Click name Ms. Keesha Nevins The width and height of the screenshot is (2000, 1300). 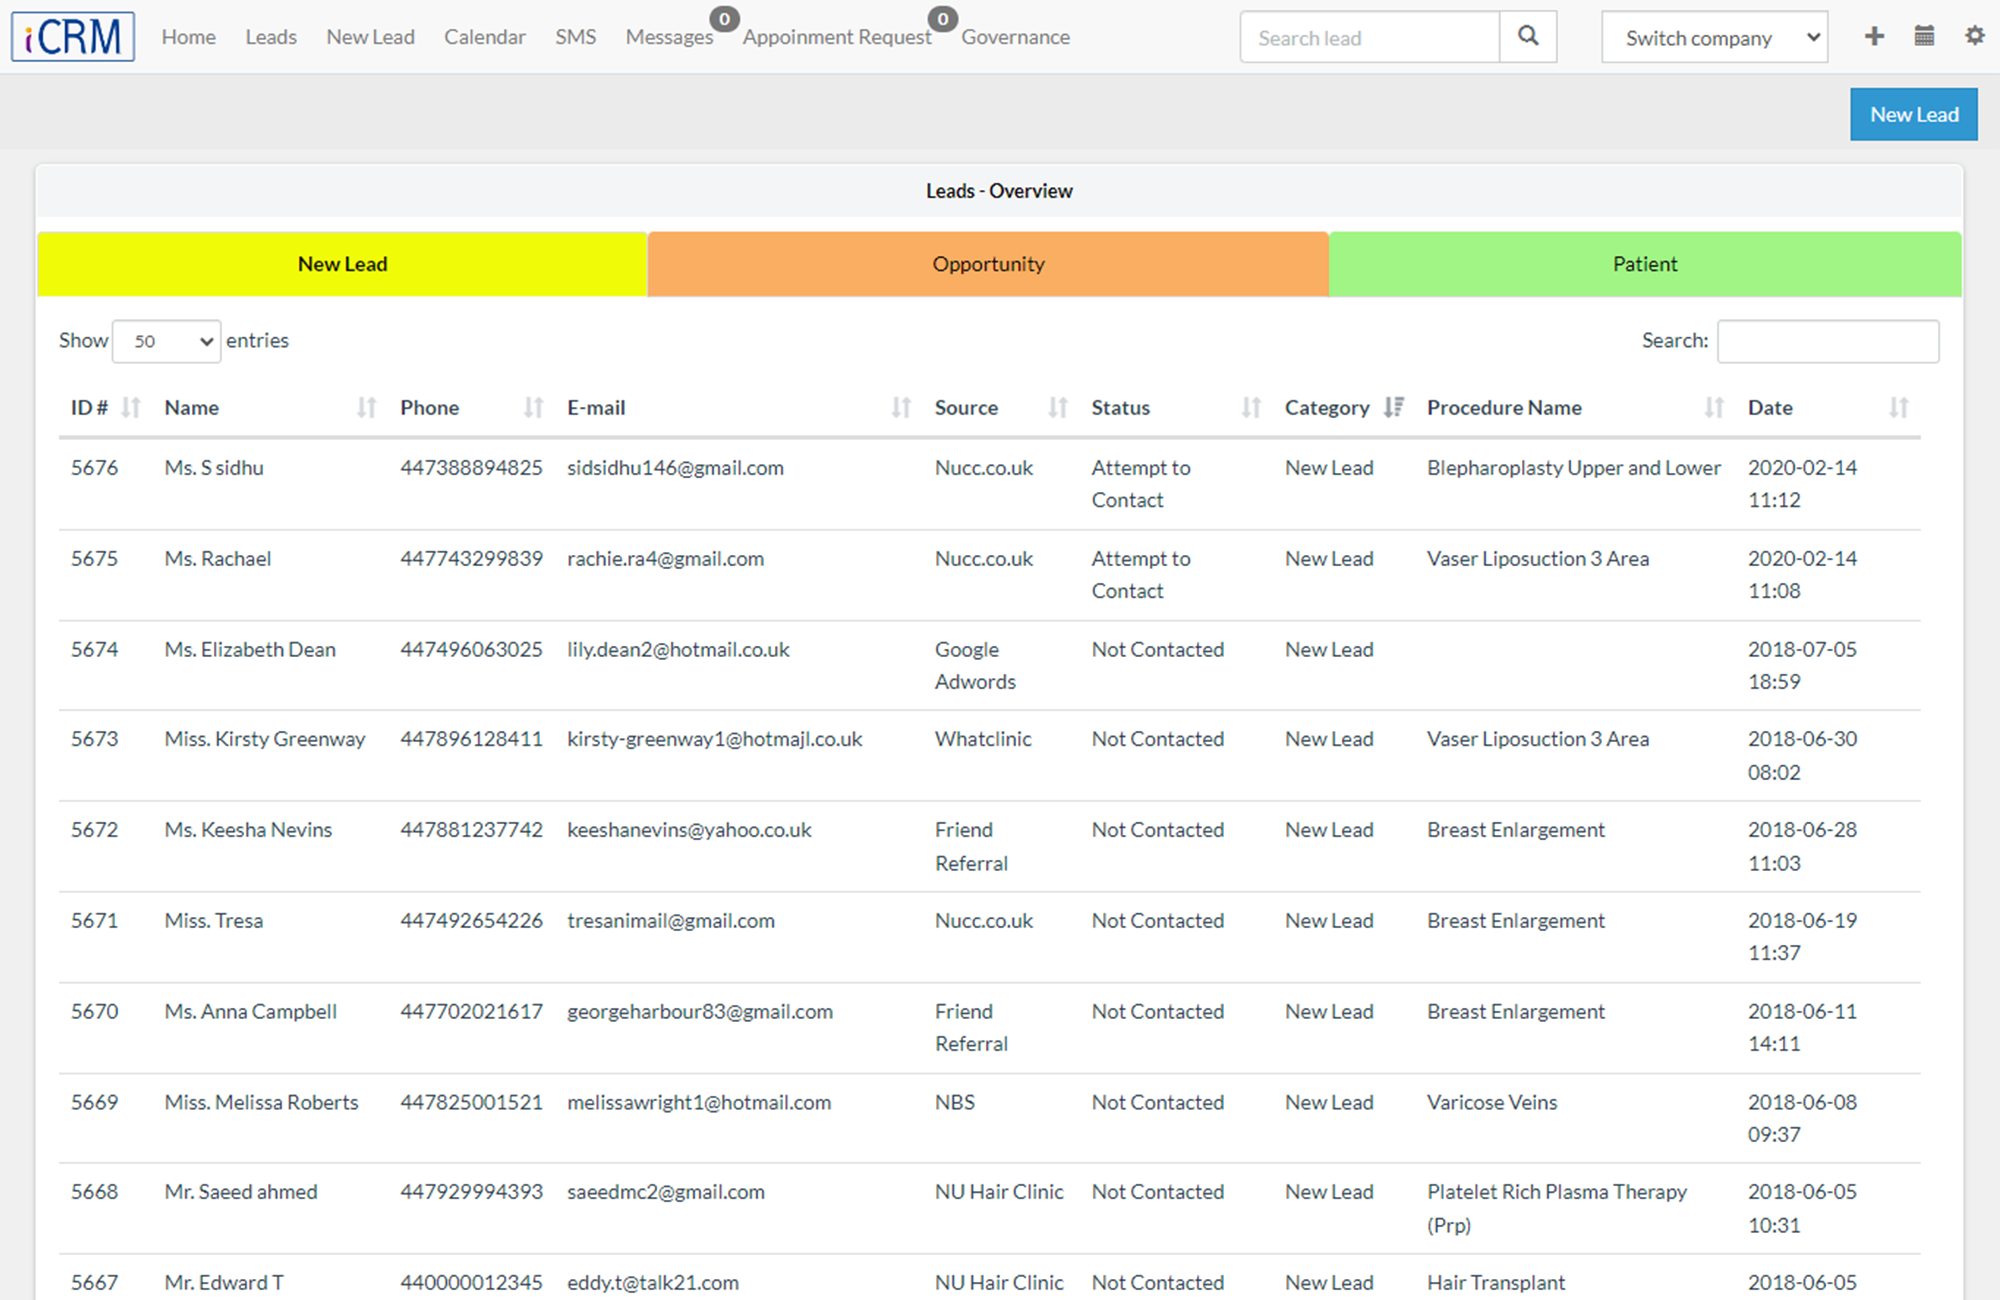(x=248, y=830)
